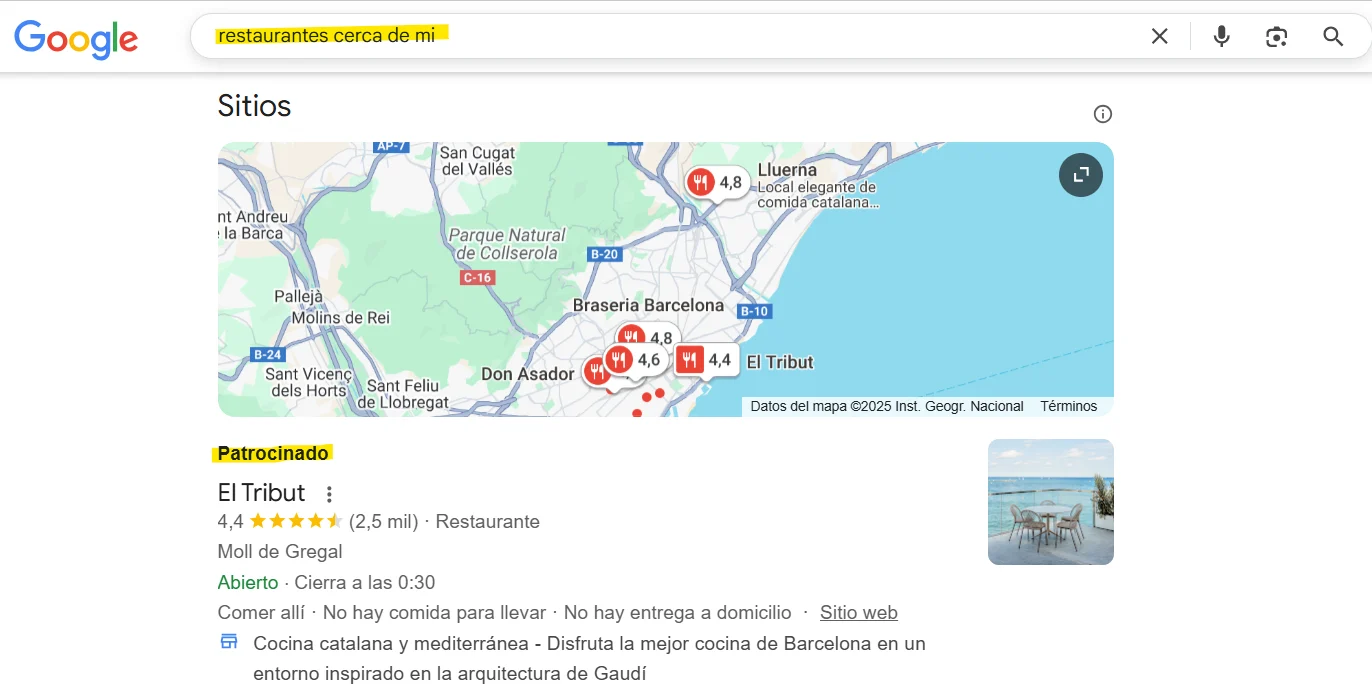Click the Cierra a las 0:30 text
Image resolution: width=1372 pixels, height=696 pixels.
point(365,583)
